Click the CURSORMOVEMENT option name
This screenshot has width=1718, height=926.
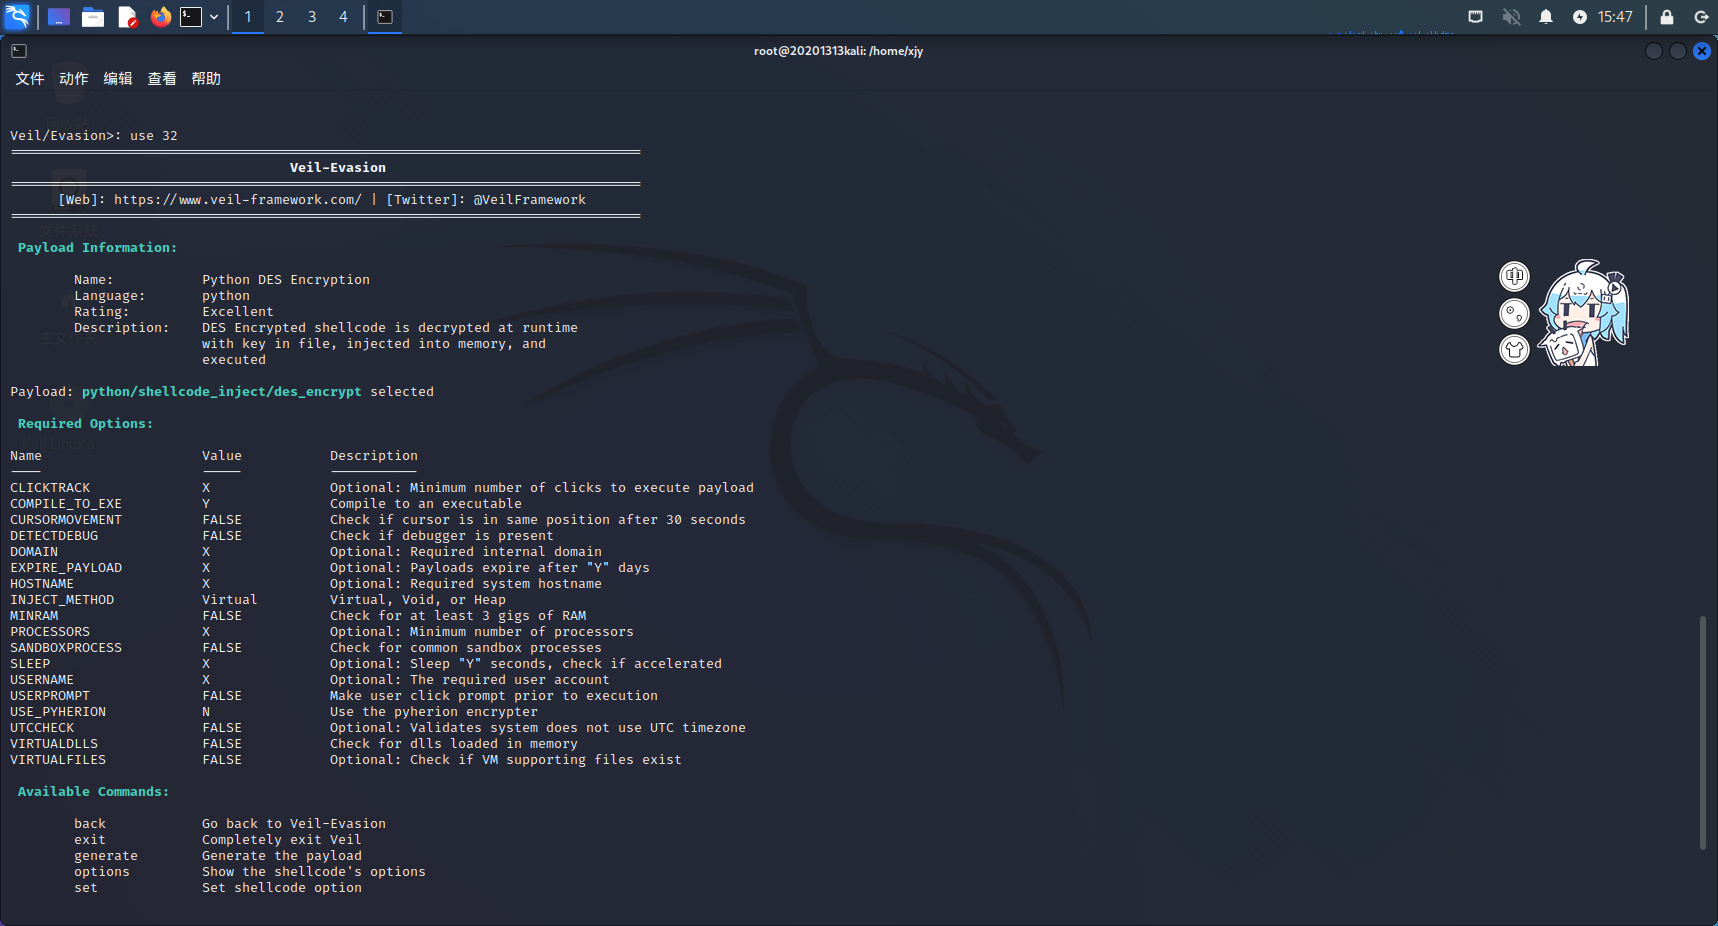coord(66,520)
